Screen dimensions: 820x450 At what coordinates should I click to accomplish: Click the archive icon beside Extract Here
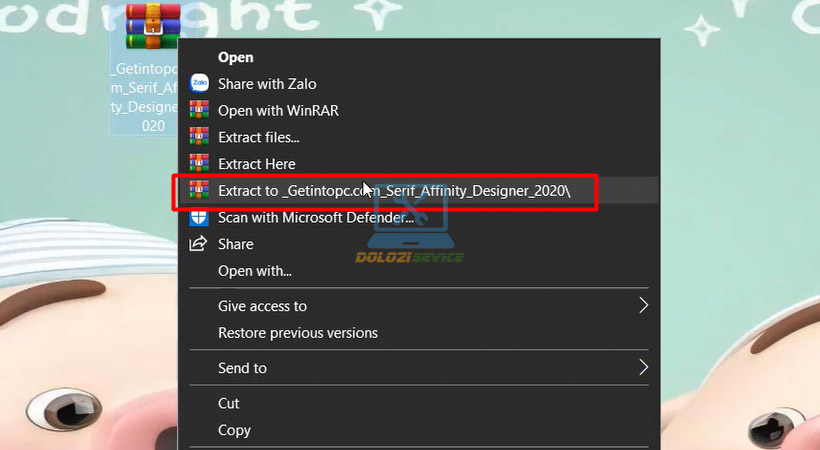point(198,164)
